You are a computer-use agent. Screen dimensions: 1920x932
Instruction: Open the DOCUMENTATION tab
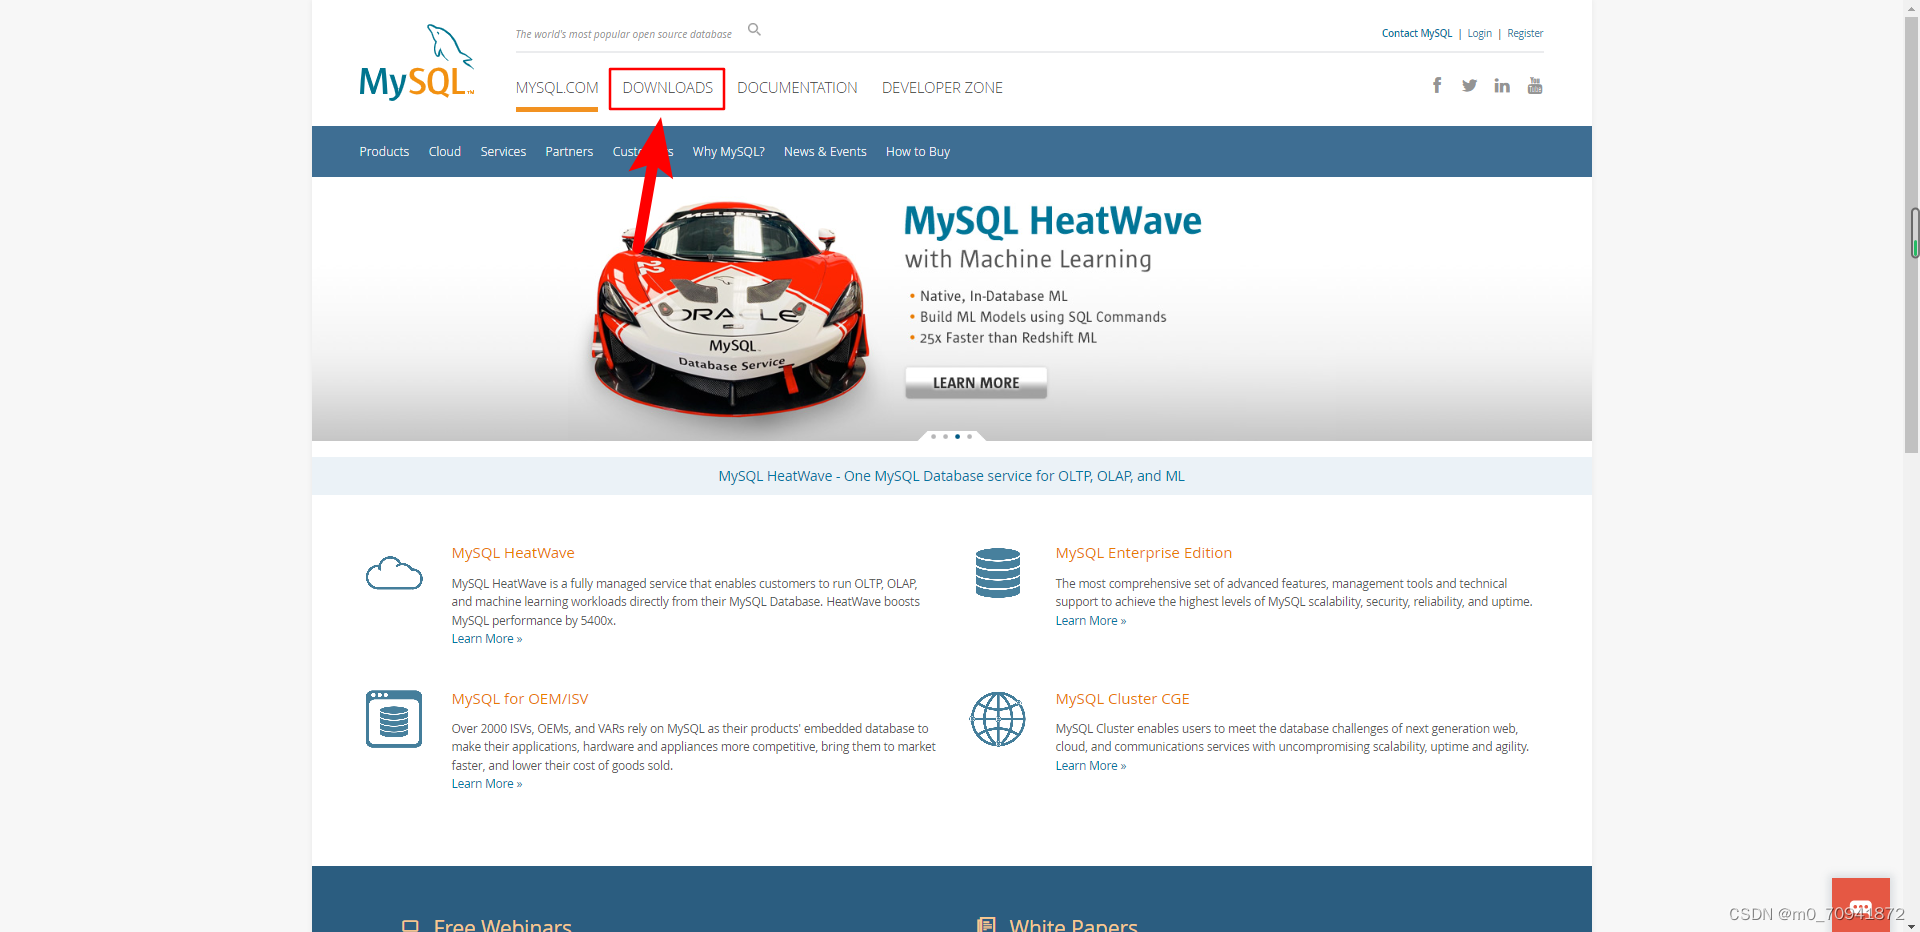pyautogui.click(x=797, y=88)
